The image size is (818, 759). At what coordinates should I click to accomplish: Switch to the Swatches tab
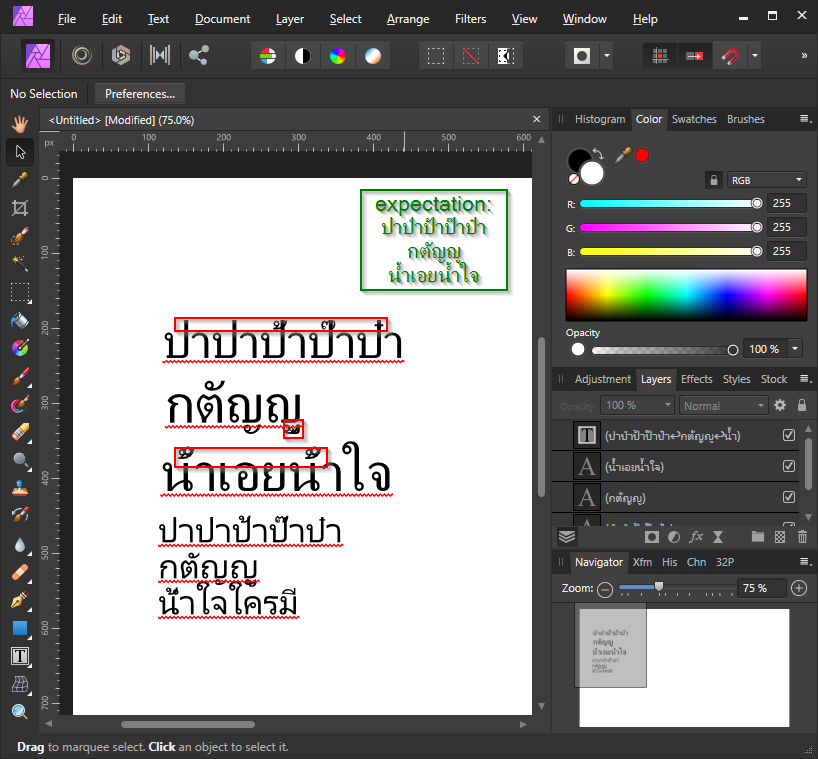pos(694,119)
